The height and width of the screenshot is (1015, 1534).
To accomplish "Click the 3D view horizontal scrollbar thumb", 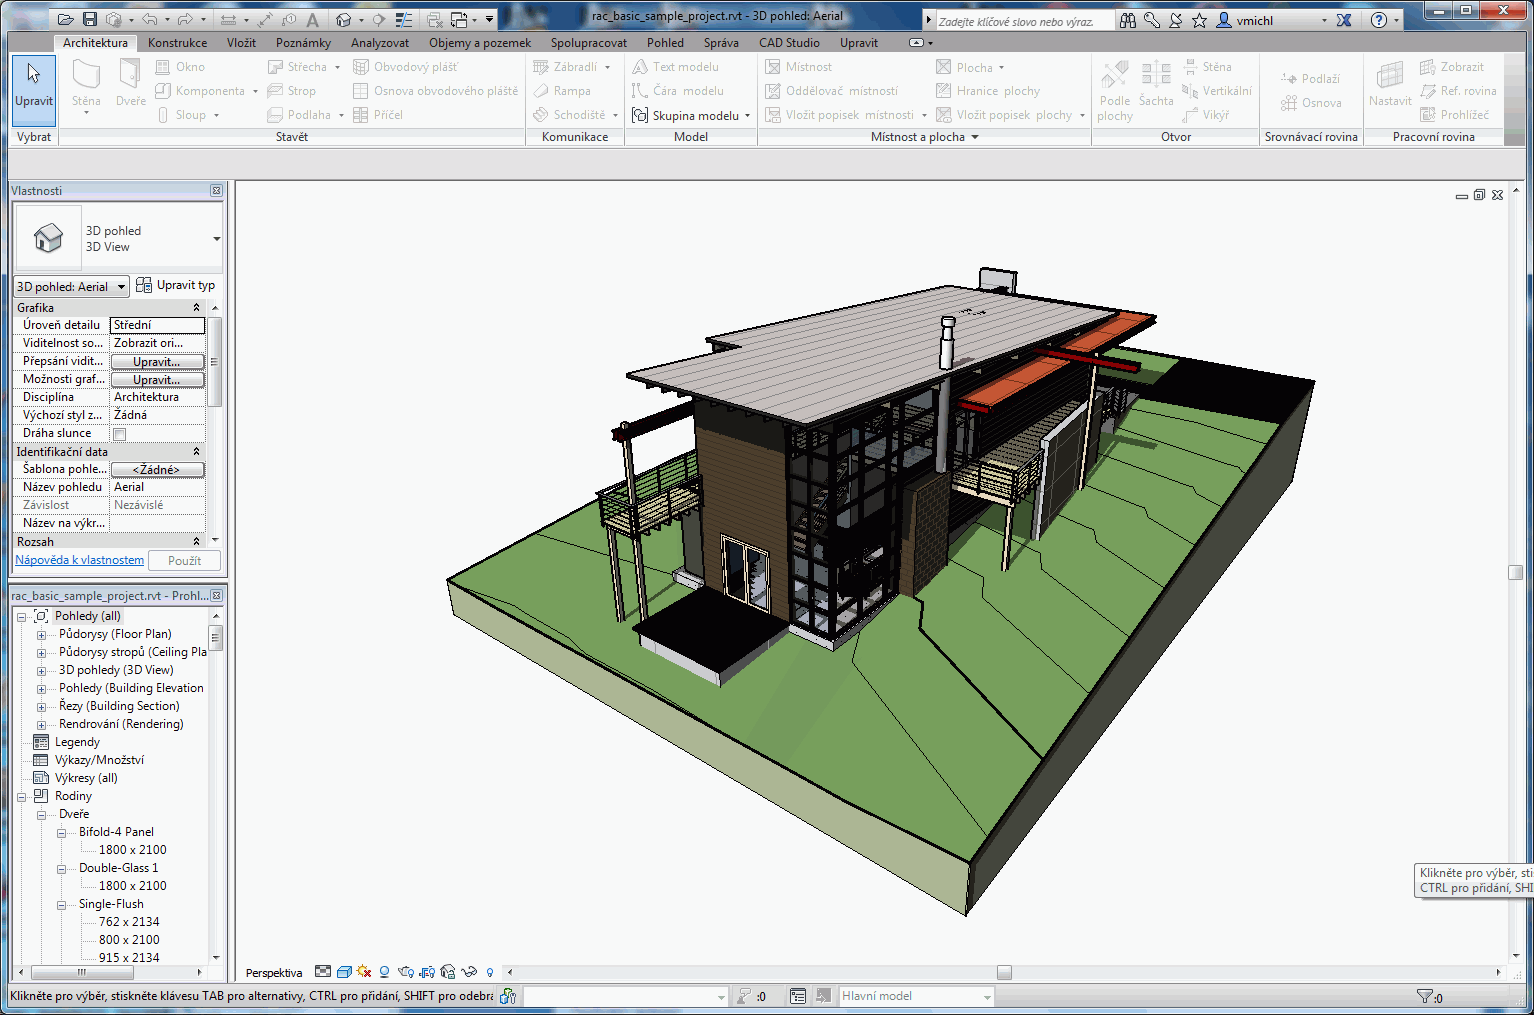I will (1004, 972).
